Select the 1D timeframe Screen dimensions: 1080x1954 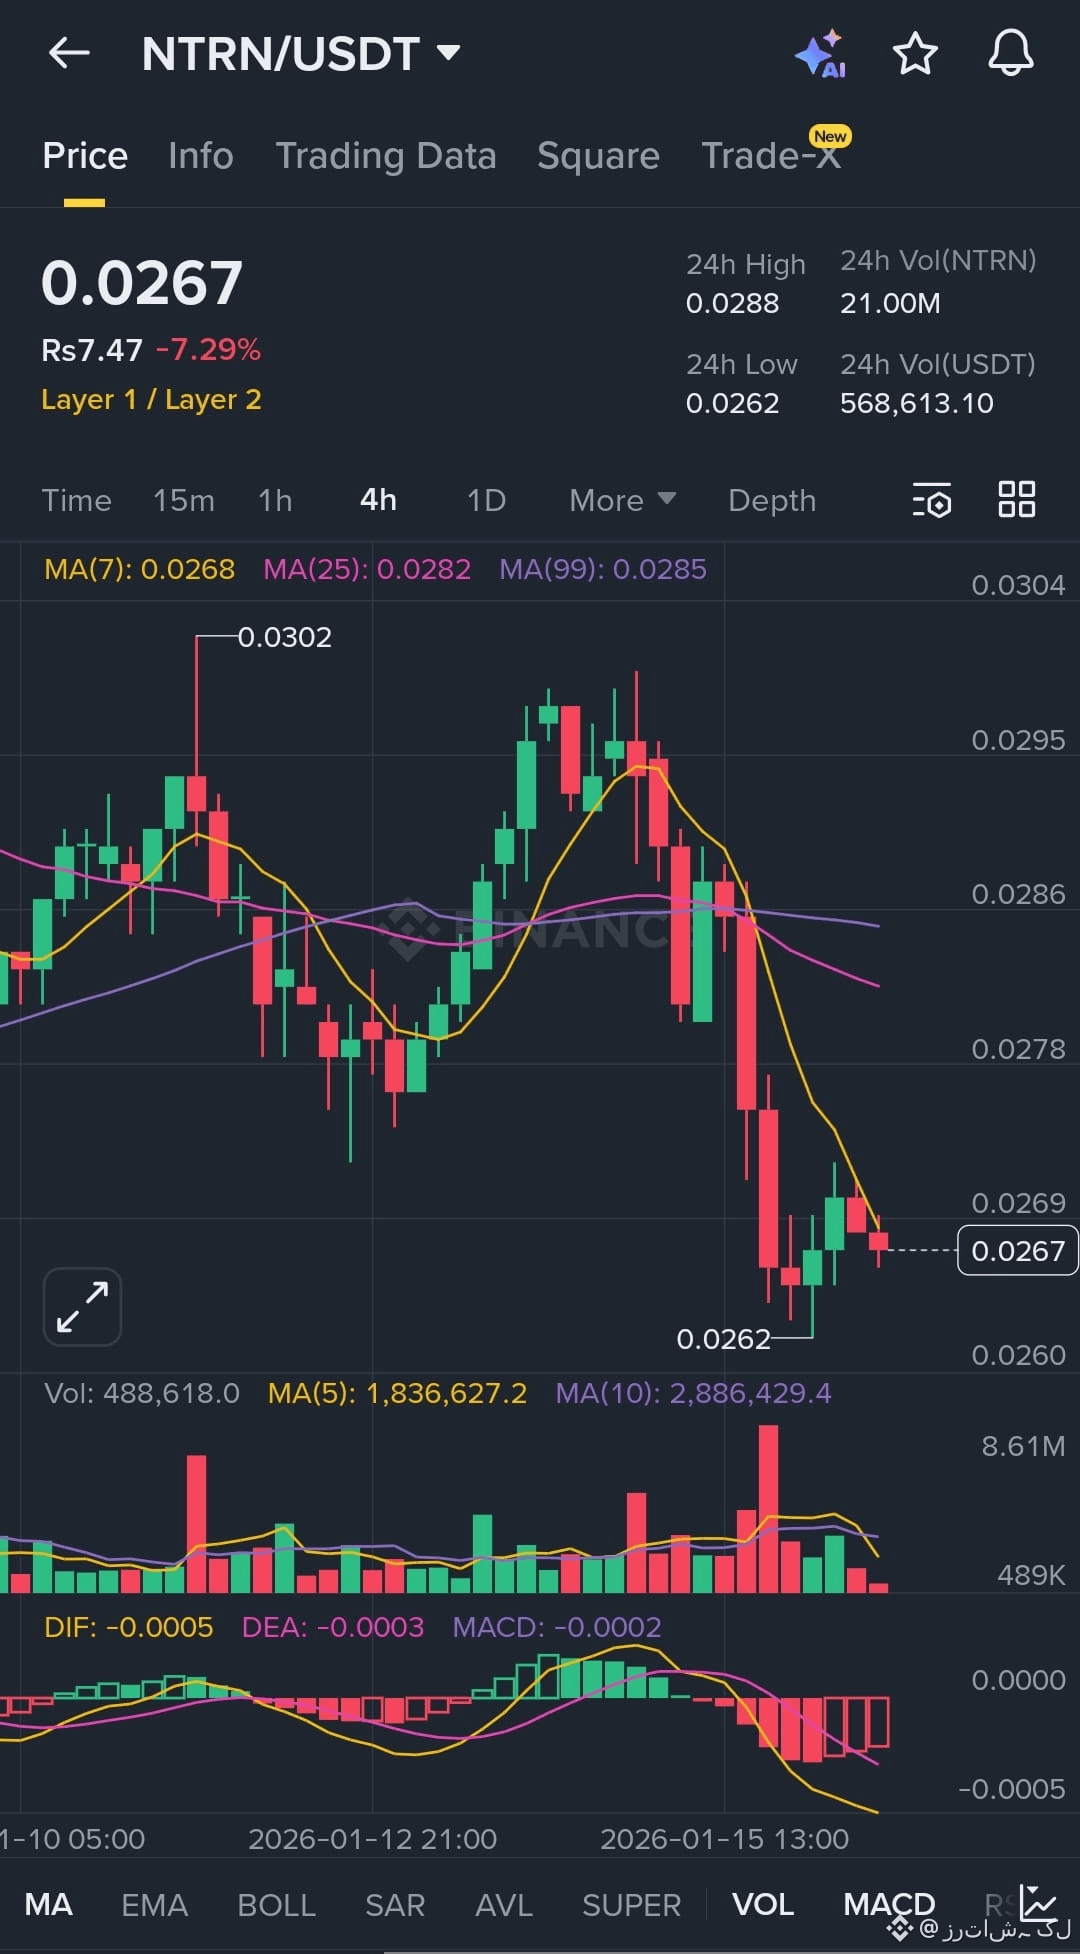coord(484,500)
